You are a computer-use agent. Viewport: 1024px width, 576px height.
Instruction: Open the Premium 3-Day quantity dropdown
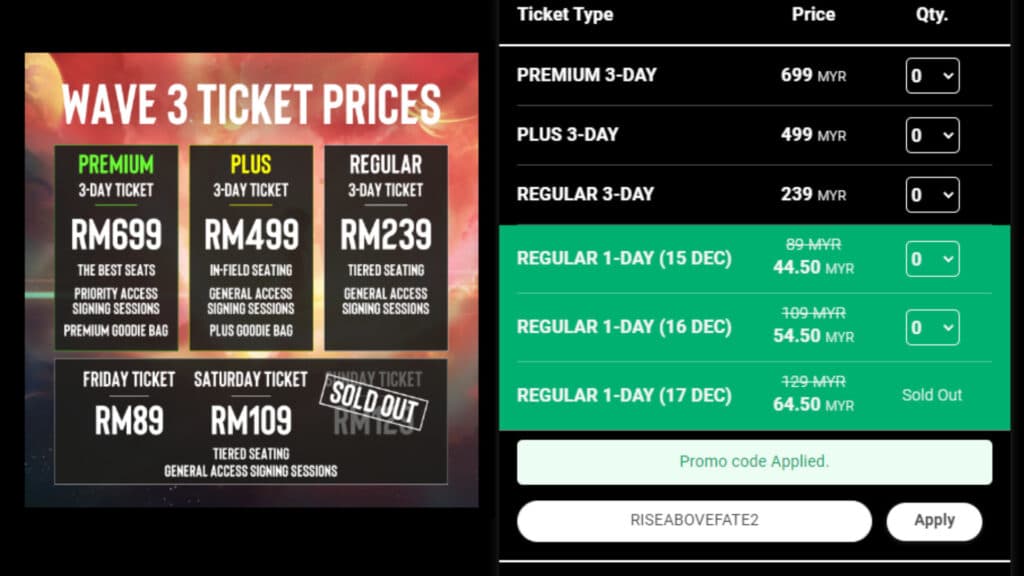[932, 76]
